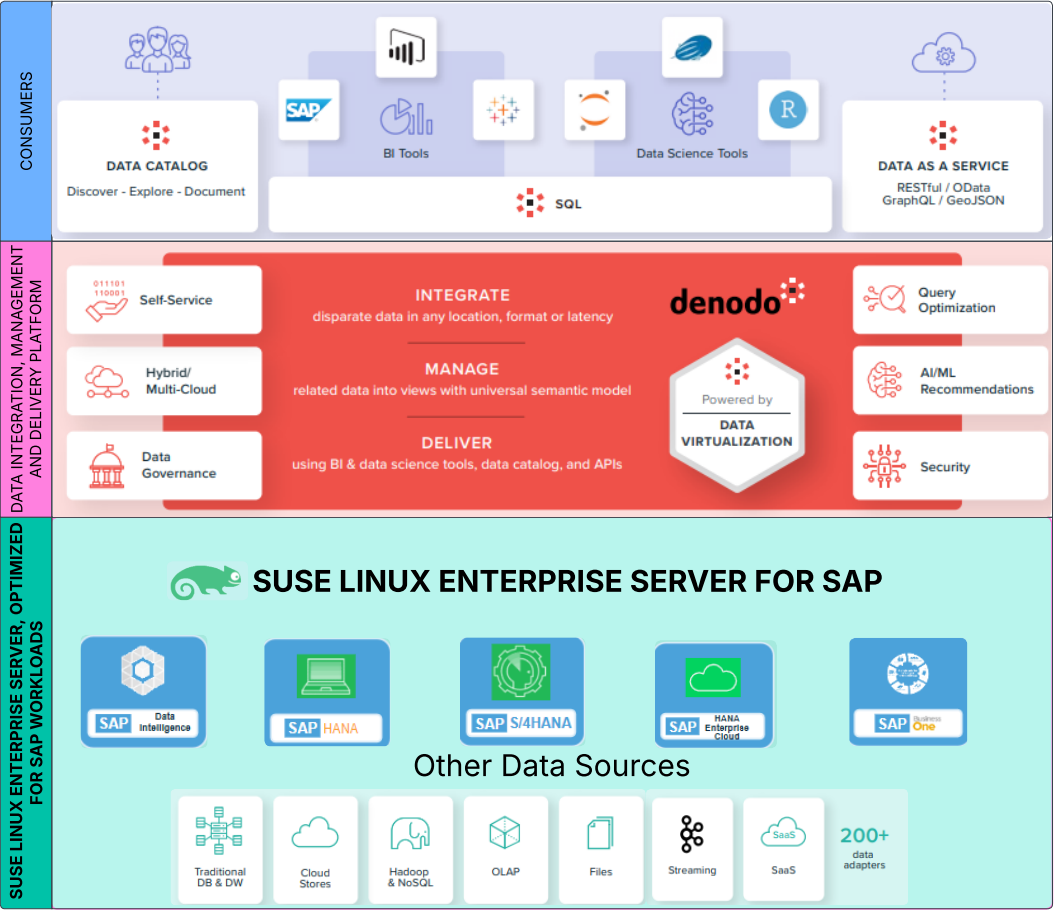Open the Data as a Service card

(943, 163)
